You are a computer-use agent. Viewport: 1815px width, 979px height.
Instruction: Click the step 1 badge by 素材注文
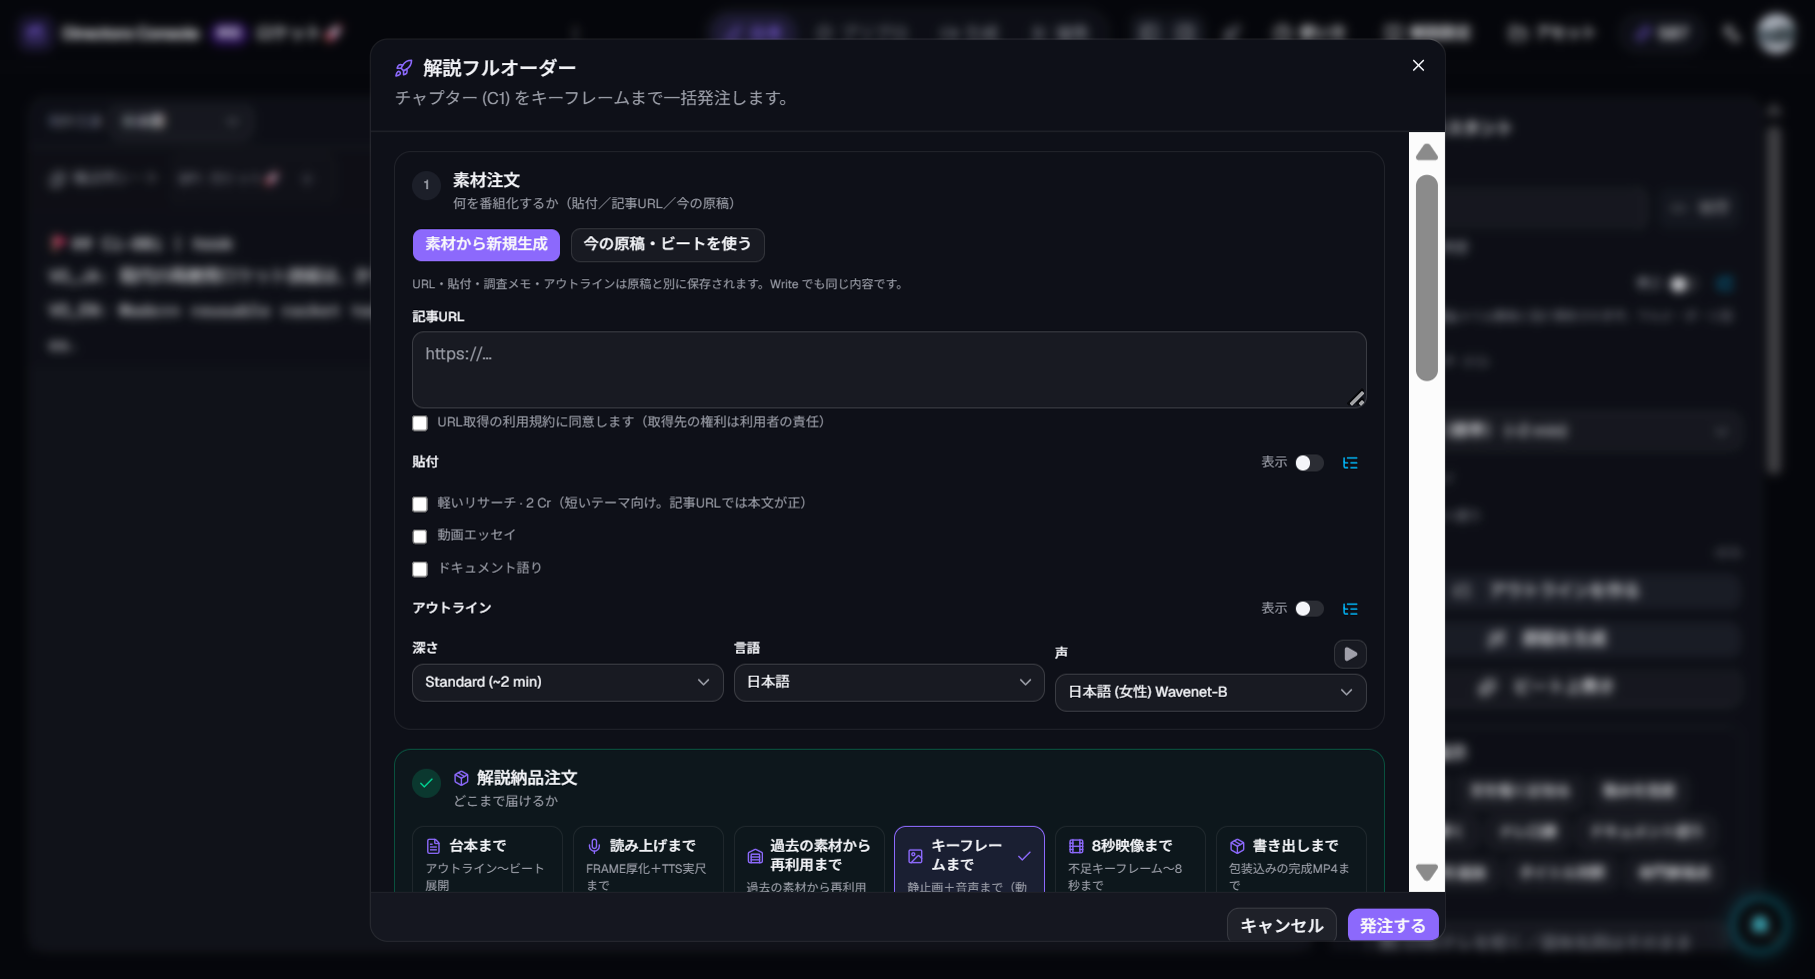(426, 185)
